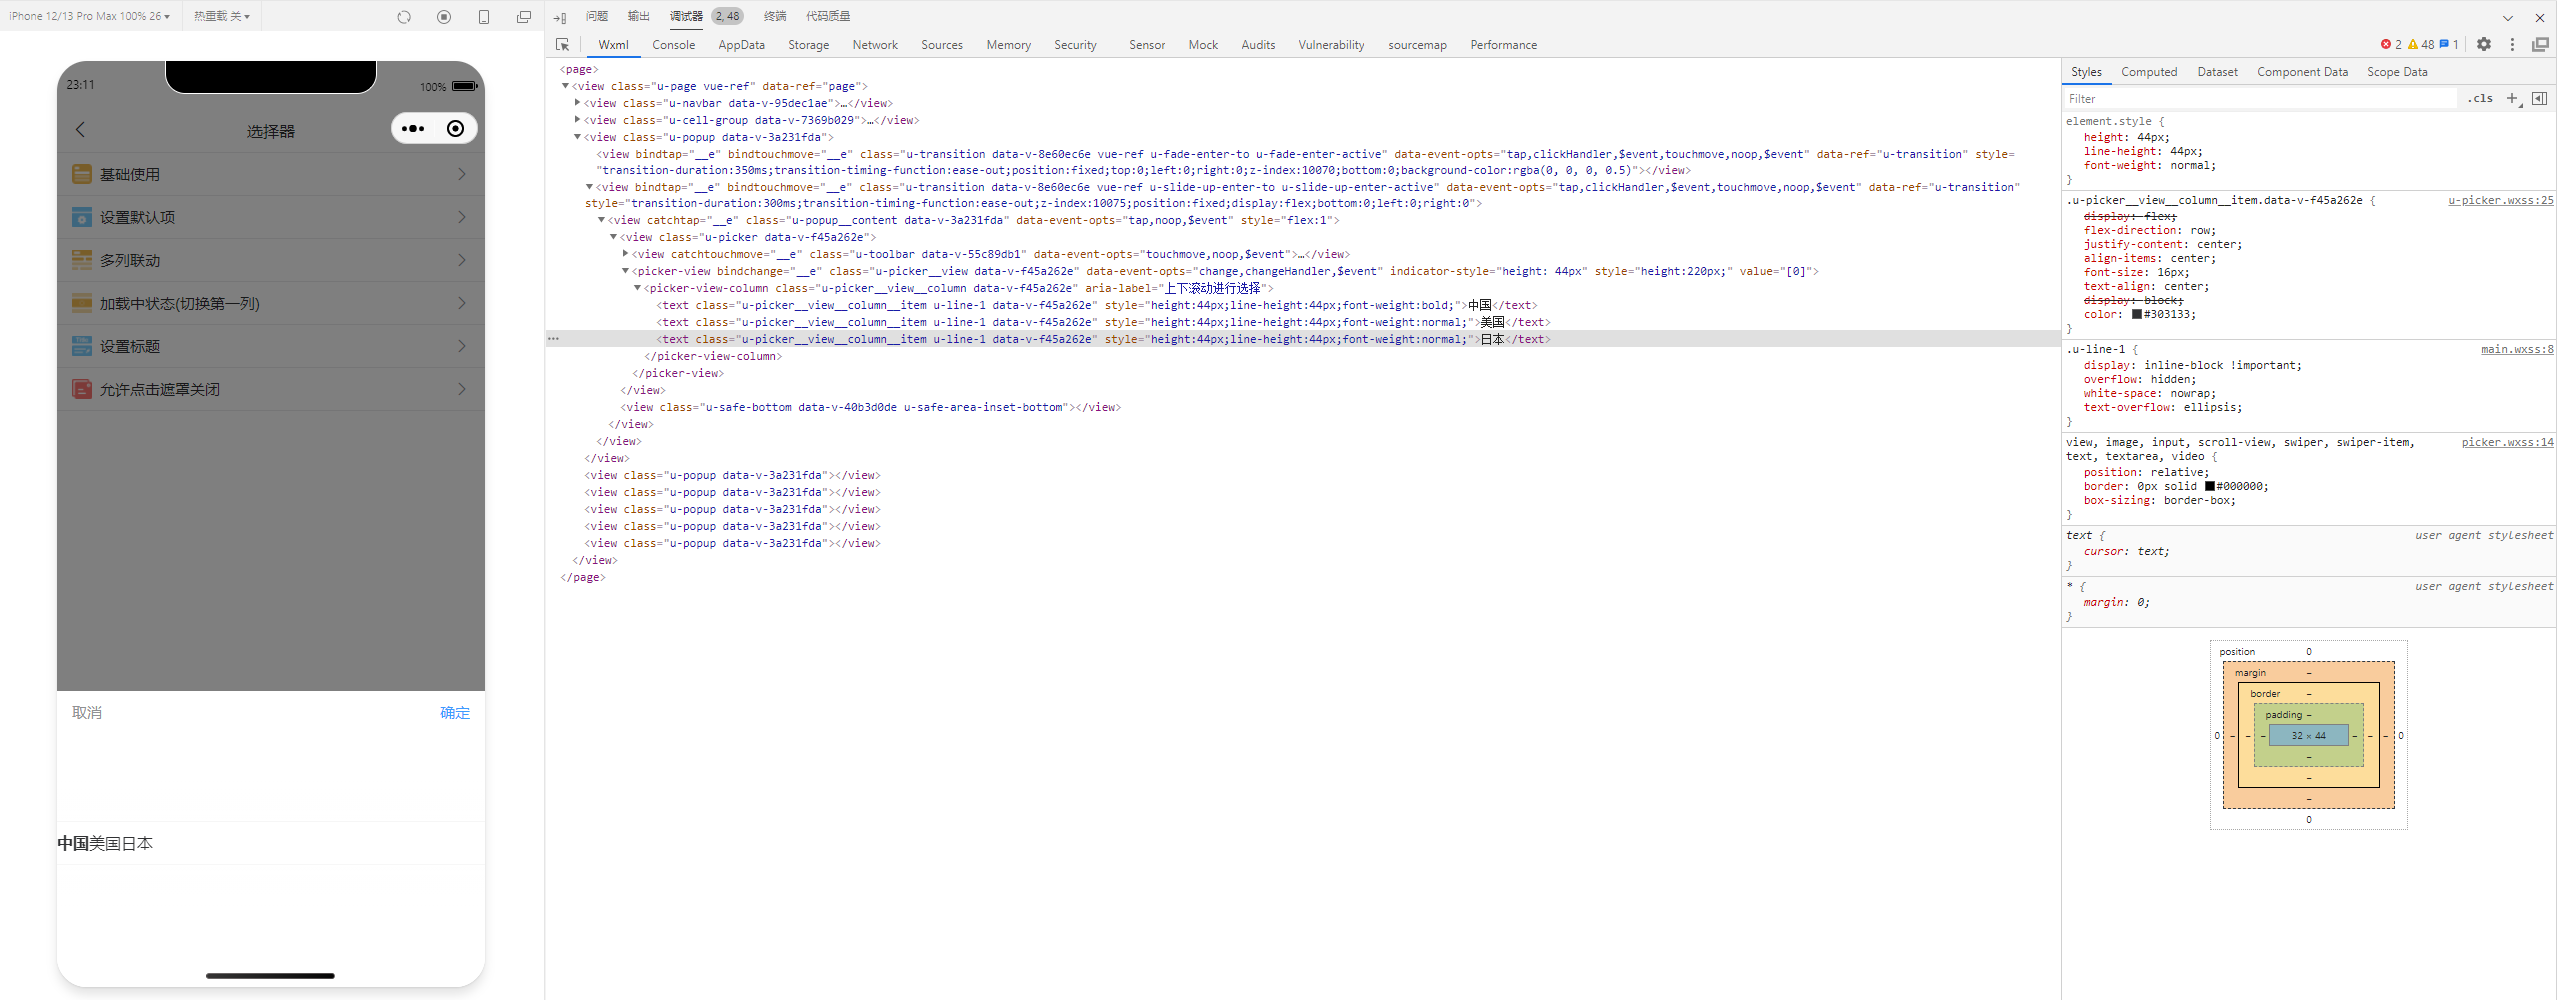Screen dimensions: 2557x1000
Task: Open the 终端 tab
Action: tap(775, 16)
